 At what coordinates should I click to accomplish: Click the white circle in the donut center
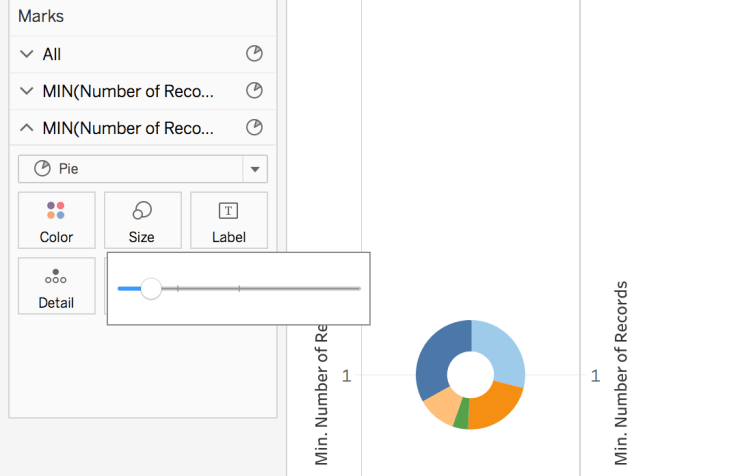click(x=470, y=374)
